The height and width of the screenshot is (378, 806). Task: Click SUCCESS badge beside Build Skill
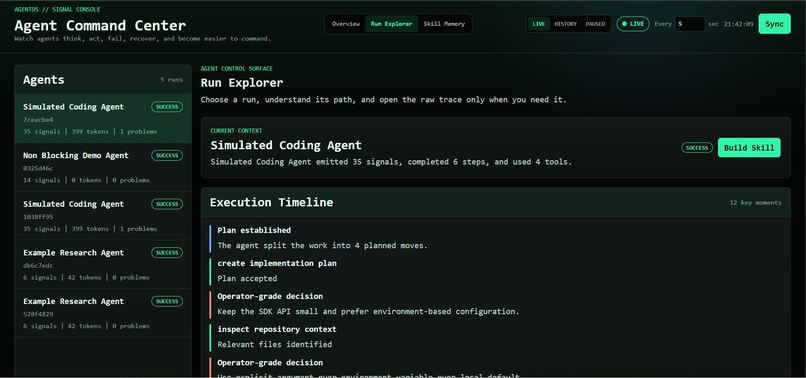(697, 148)
